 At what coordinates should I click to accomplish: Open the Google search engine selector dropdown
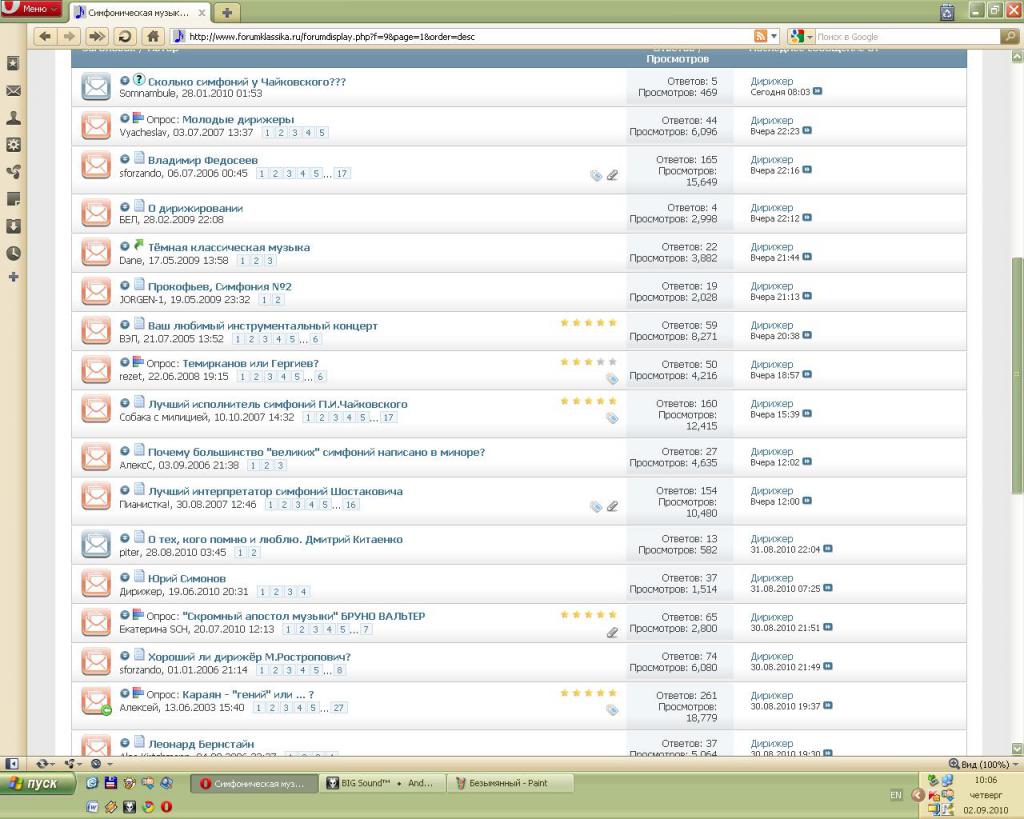[802, 36]
